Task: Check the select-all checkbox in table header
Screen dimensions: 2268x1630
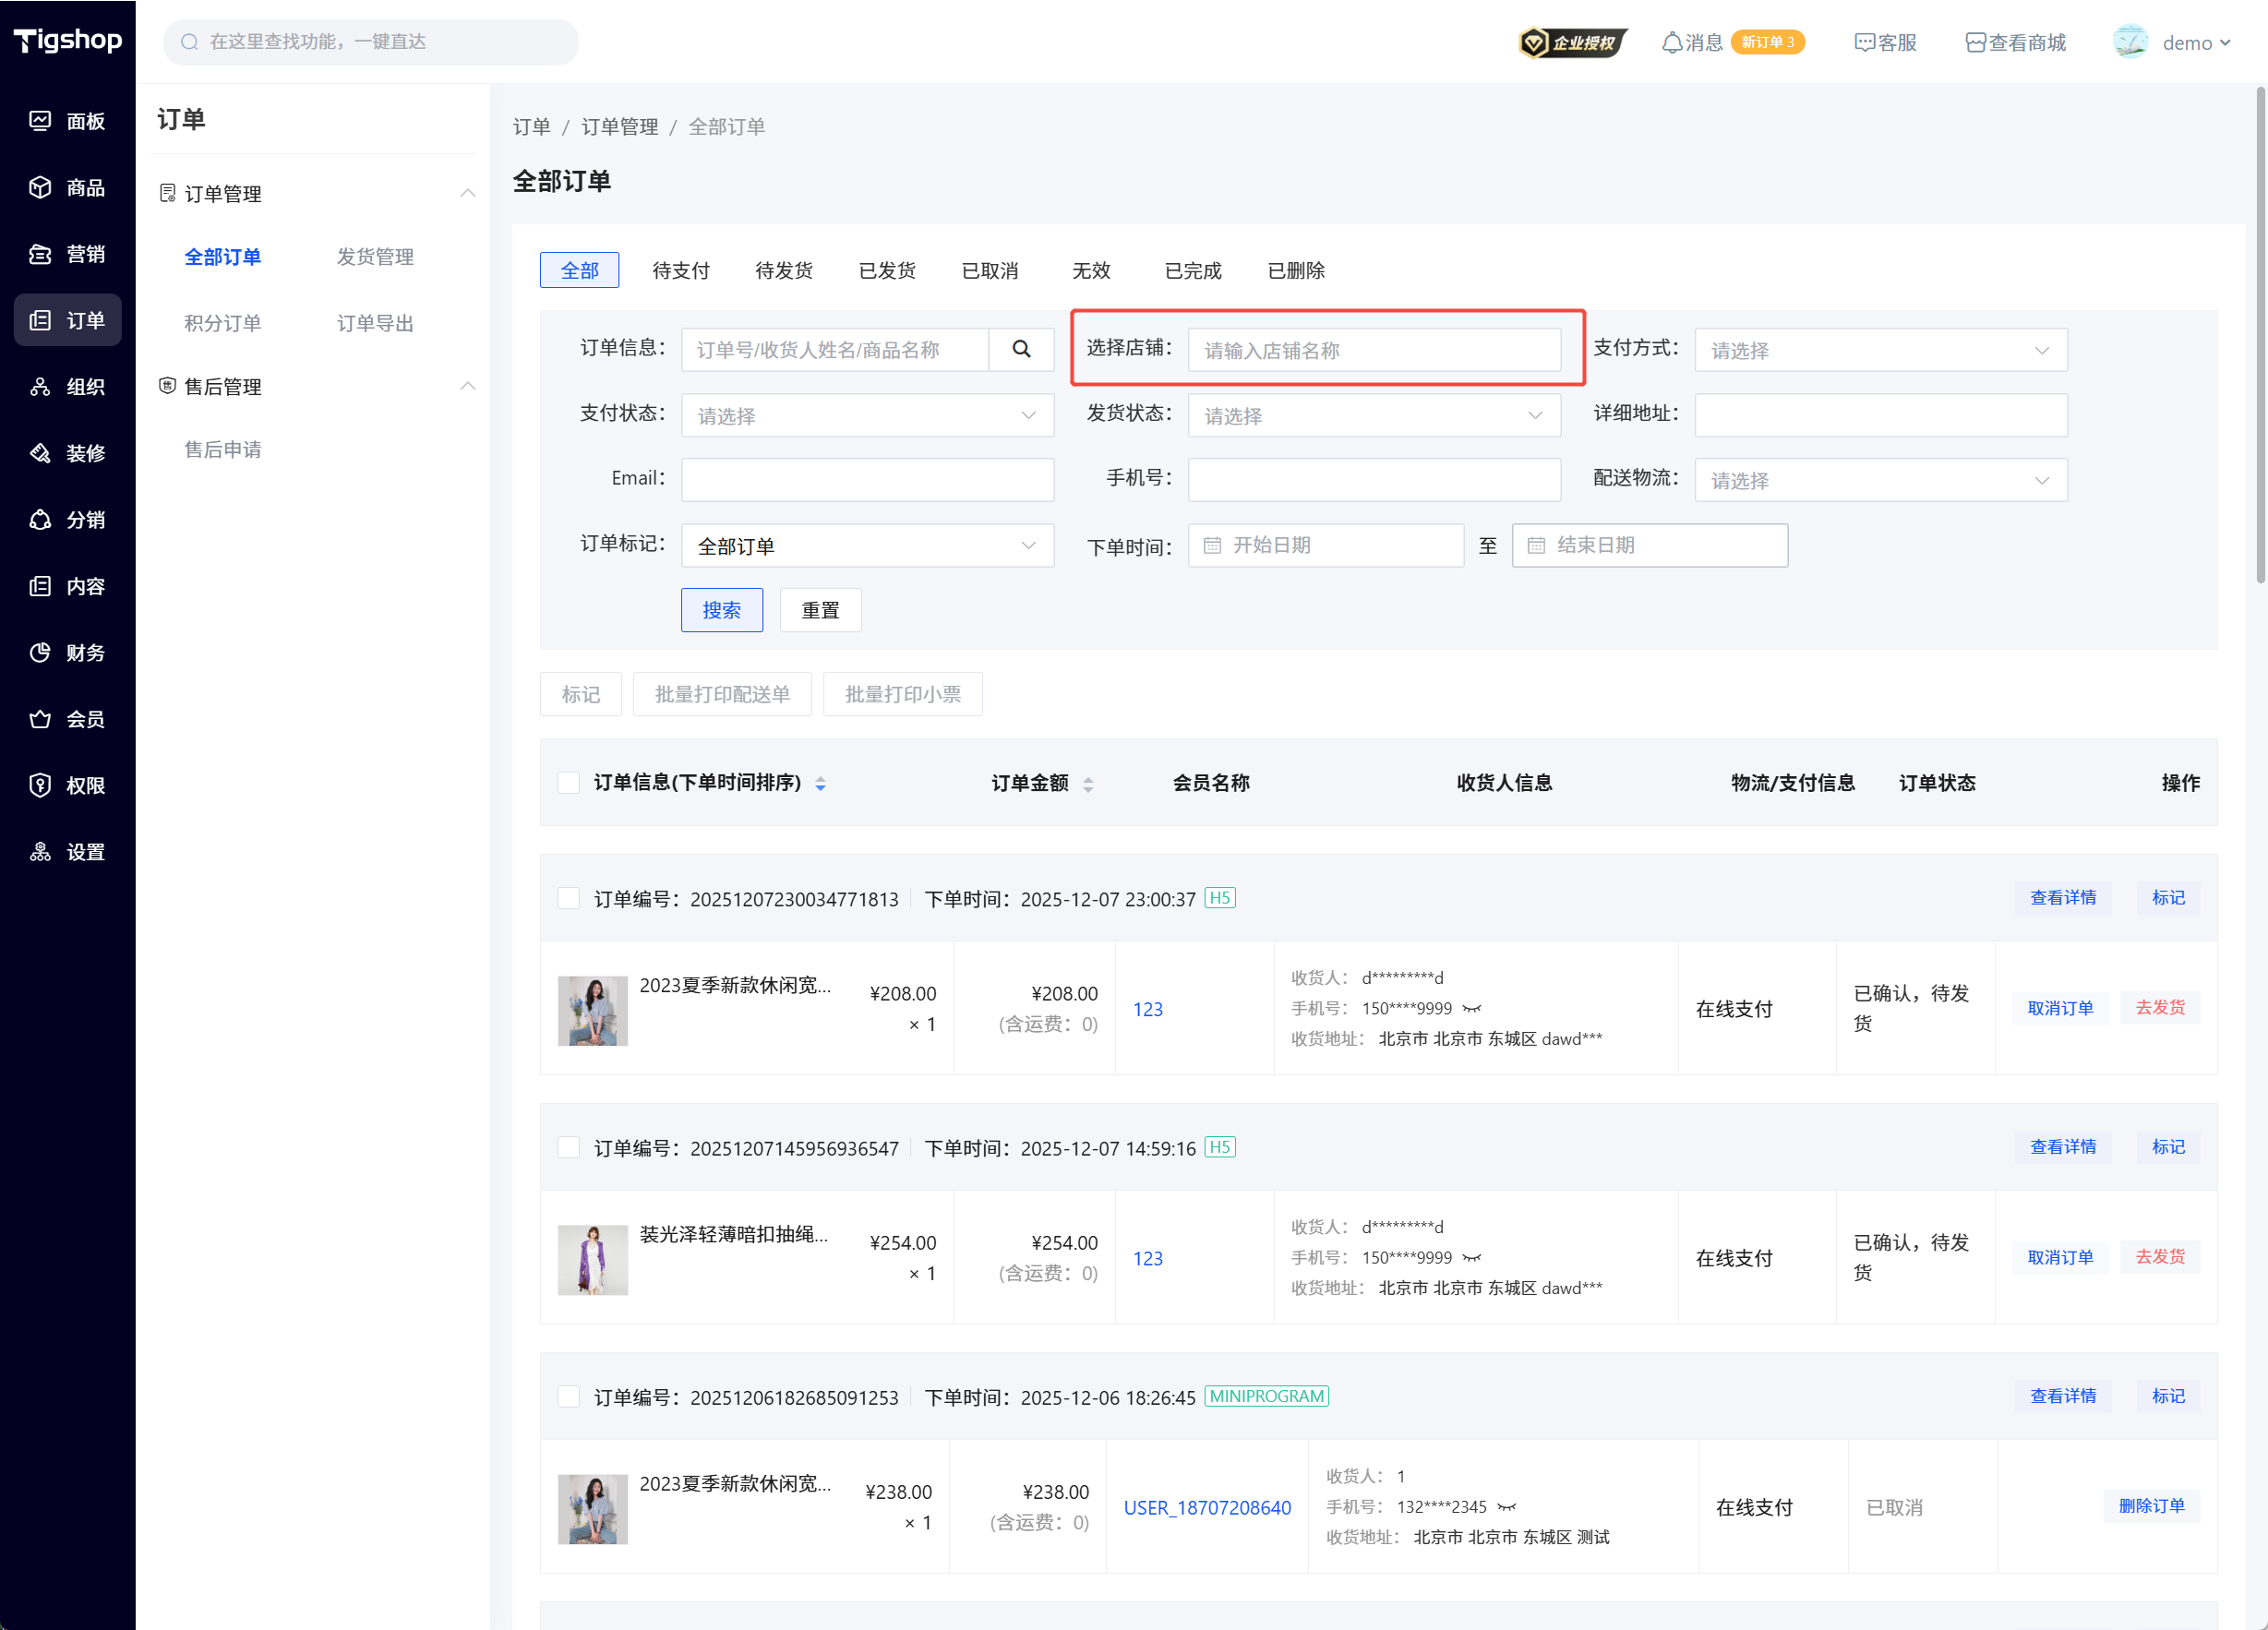Action: 569,783
